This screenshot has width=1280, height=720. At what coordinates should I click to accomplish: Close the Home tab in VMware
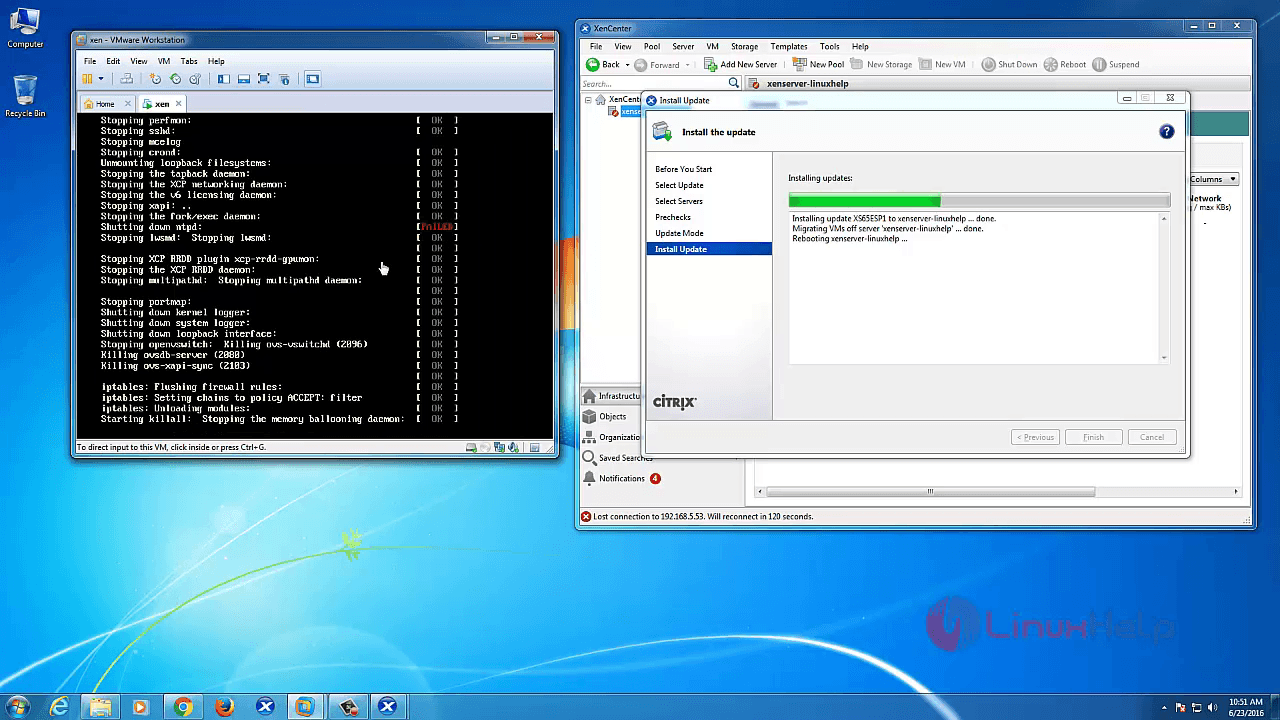point(126,104)
